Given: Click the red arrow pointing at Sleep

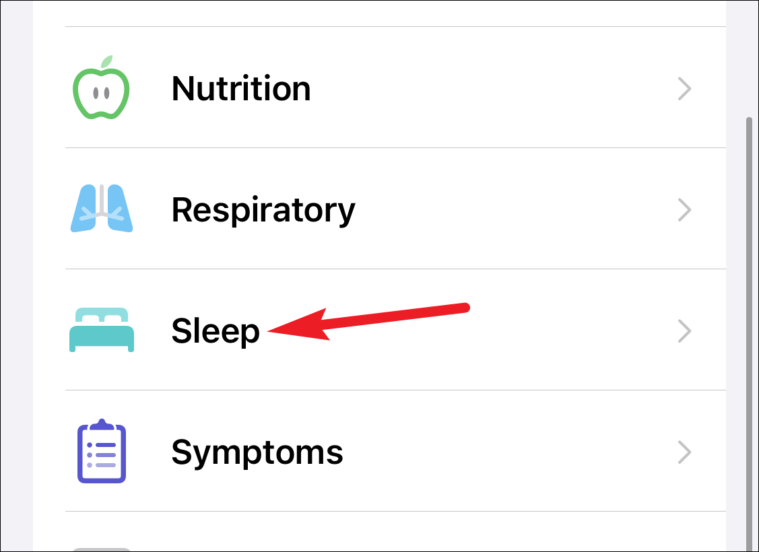Looking at the screenshot, I should pos(369,322).
